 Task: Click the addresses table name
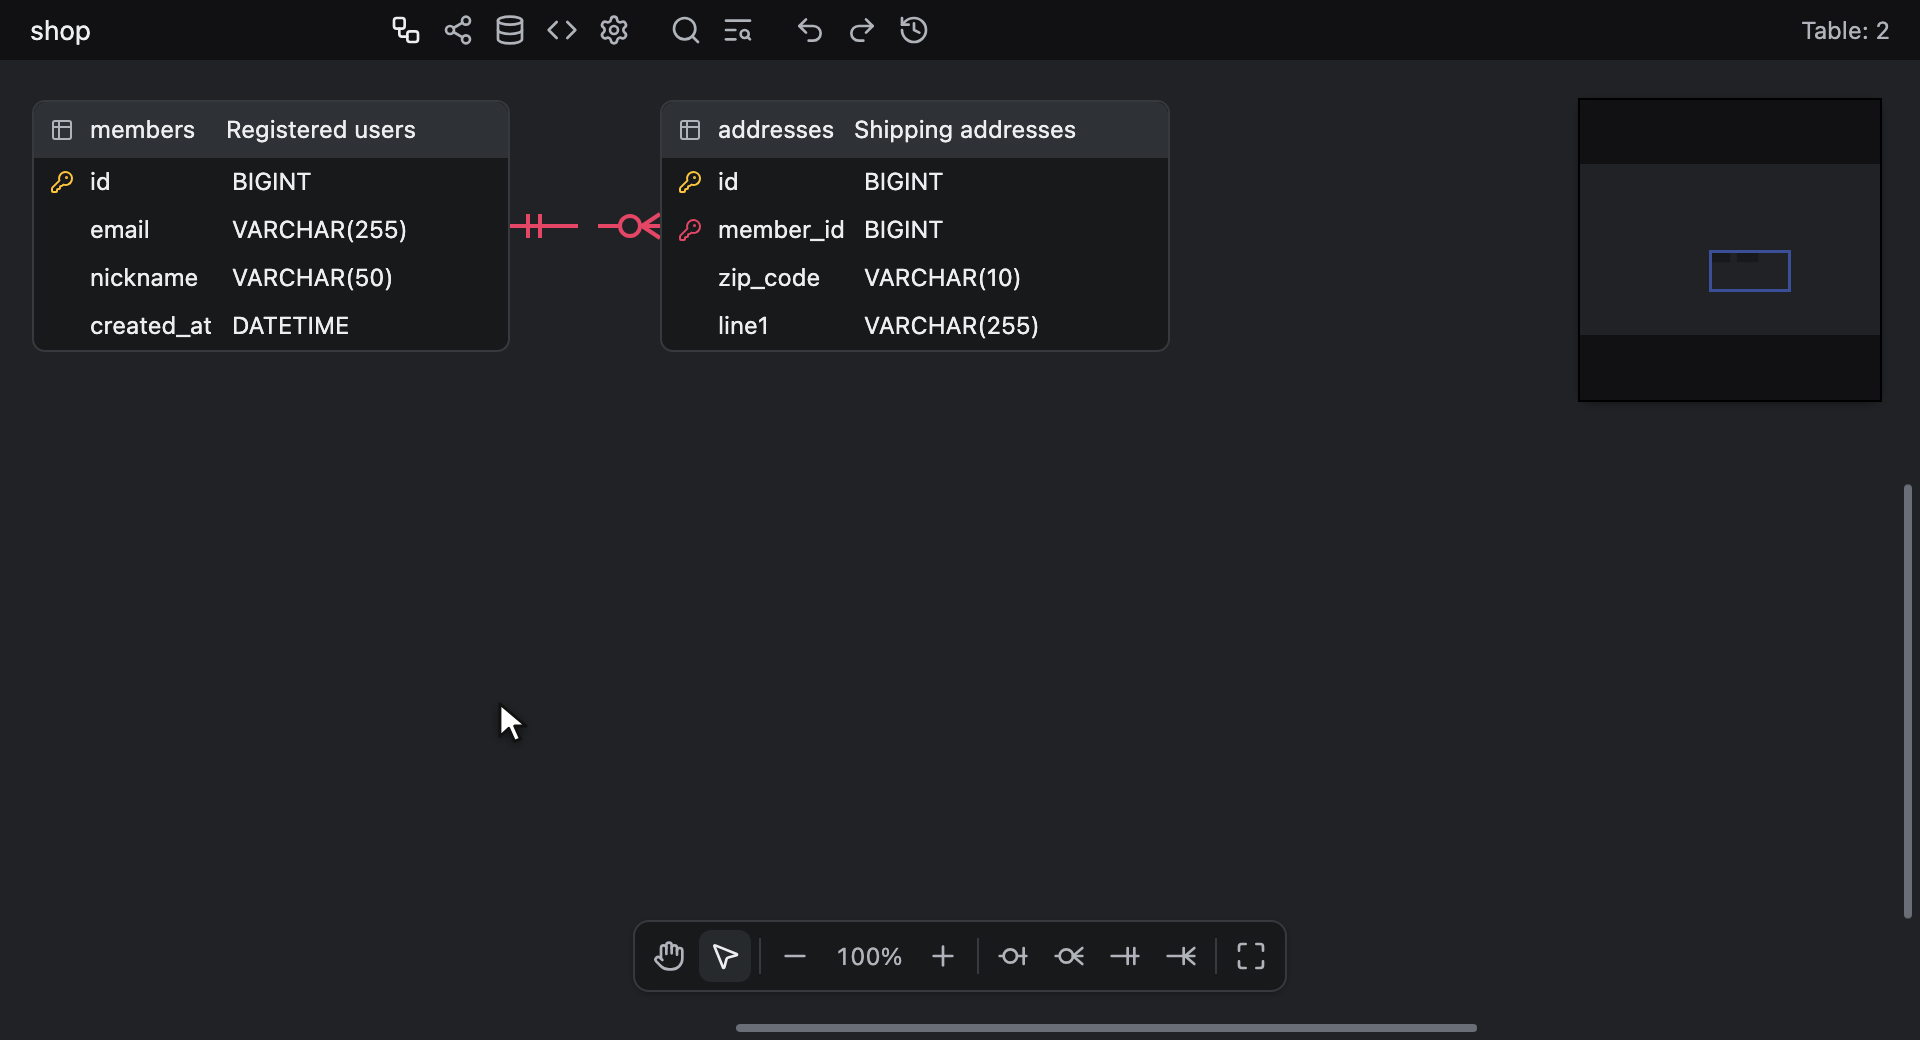point(776,130)
